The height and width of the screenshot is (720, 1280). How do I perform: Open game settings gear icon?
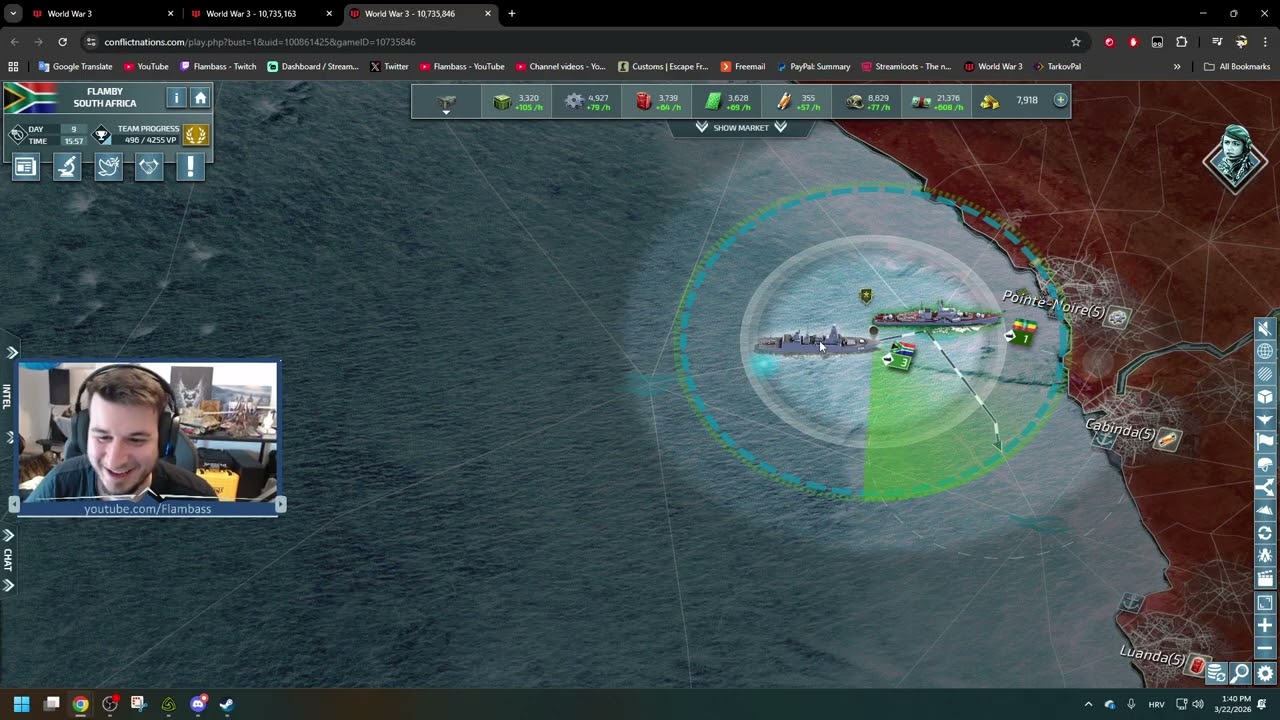click(1265, 674)
